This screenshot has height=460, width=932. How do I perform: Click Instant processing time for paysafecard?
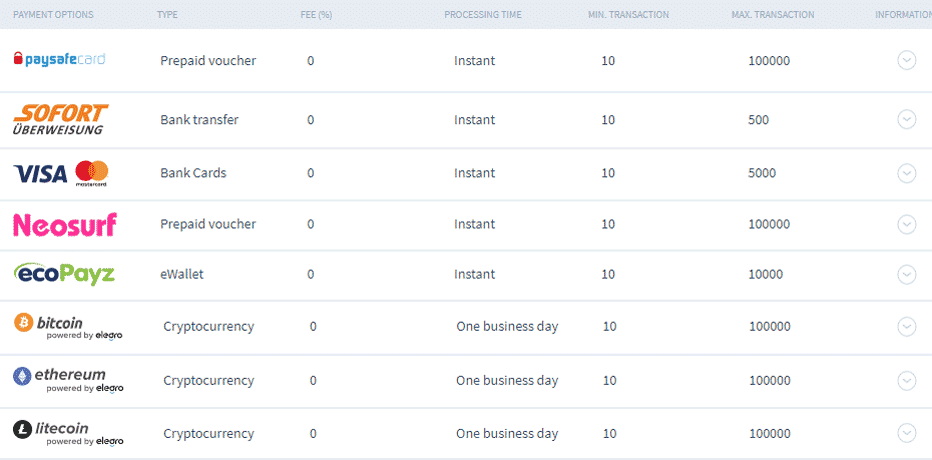tap(474, 61)
